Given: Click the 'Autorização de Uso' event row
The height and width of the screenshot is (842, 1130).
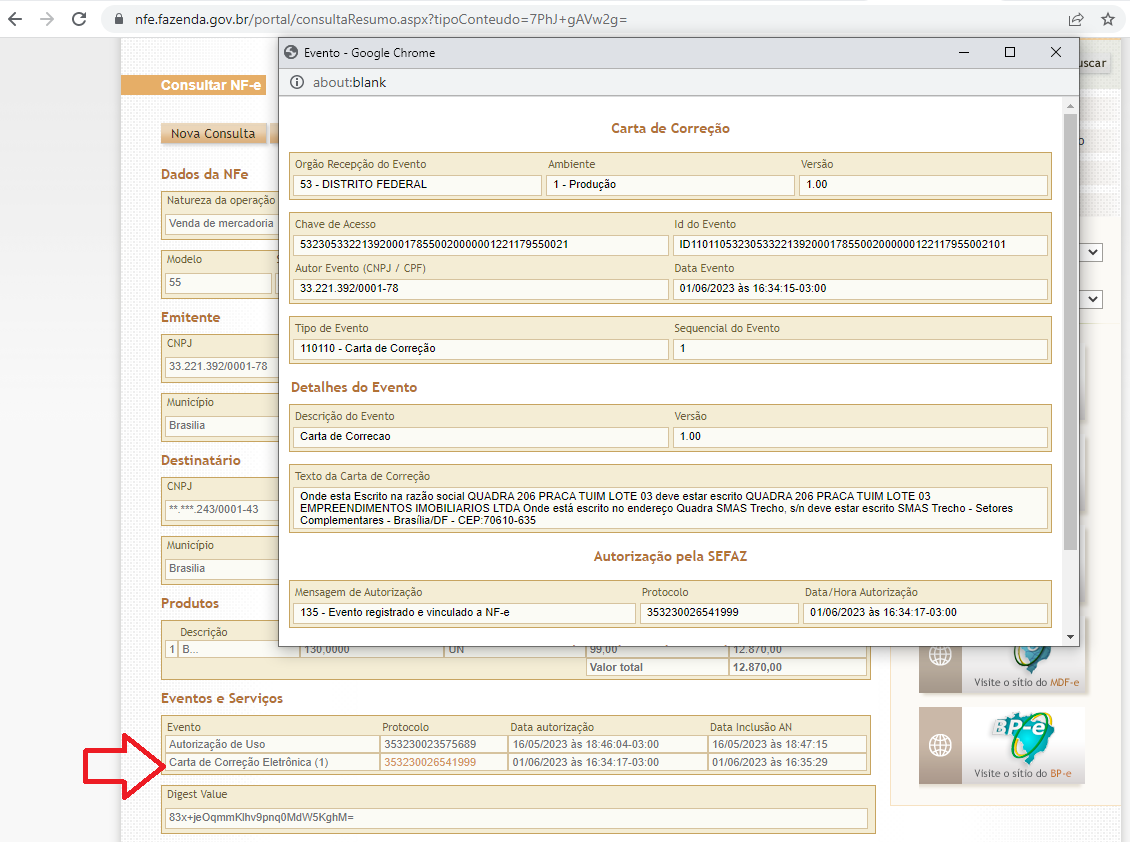Looking at the screenshot, I should click(x=516, y=744).
